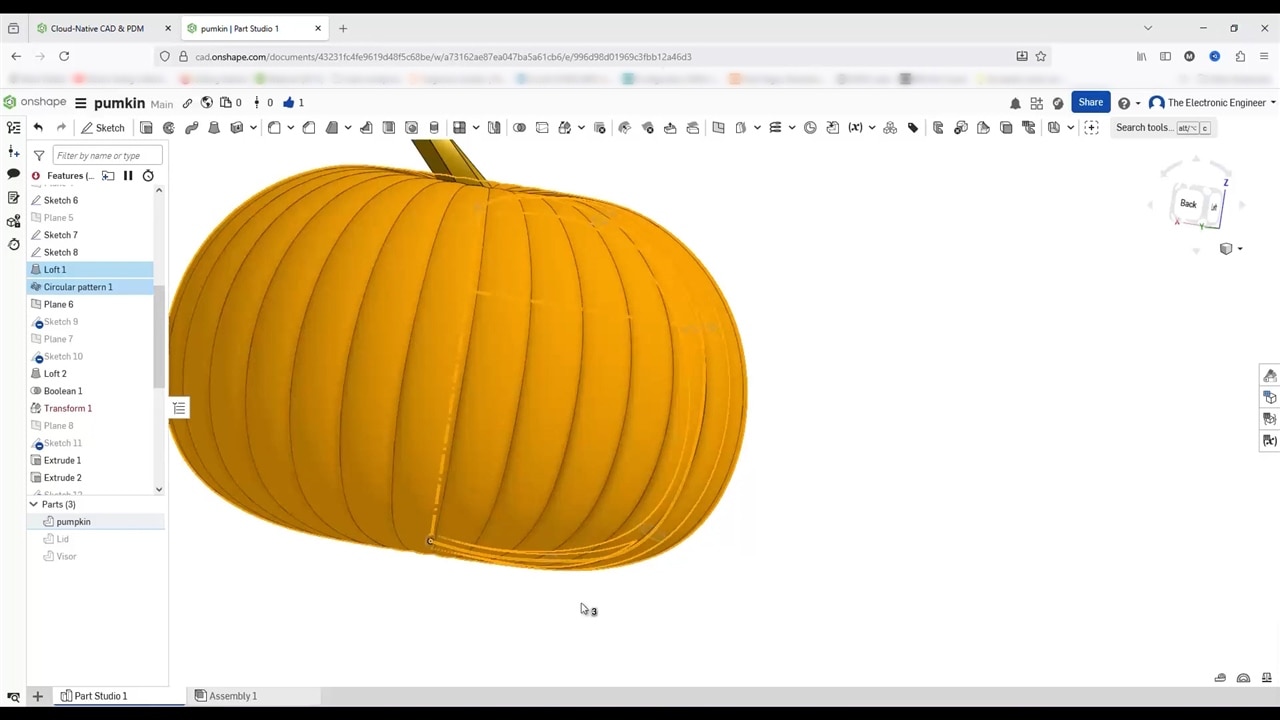Filter the feature list
Image resolution: width=1280 pixels, height=720 pixels.
pyautogui.click(x=39, y=155)
